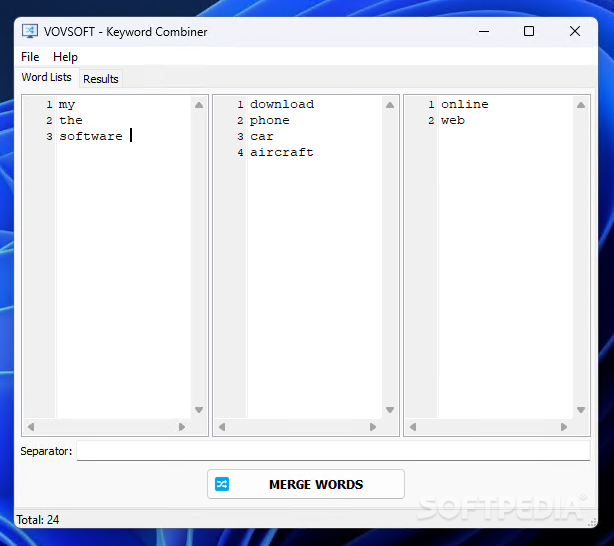Click scroll down arrow in third word list

coord(581,410)
